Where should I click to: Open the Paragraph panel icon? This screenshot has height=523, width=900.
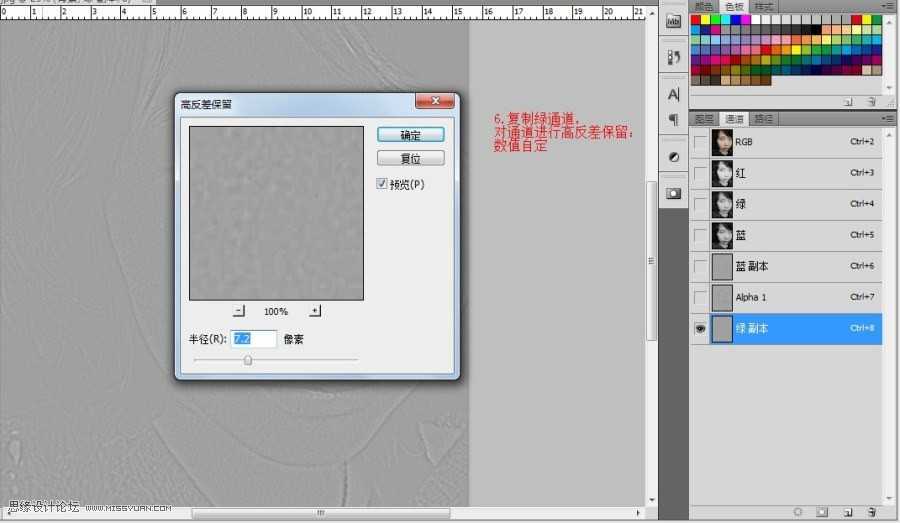click(673, 119)
